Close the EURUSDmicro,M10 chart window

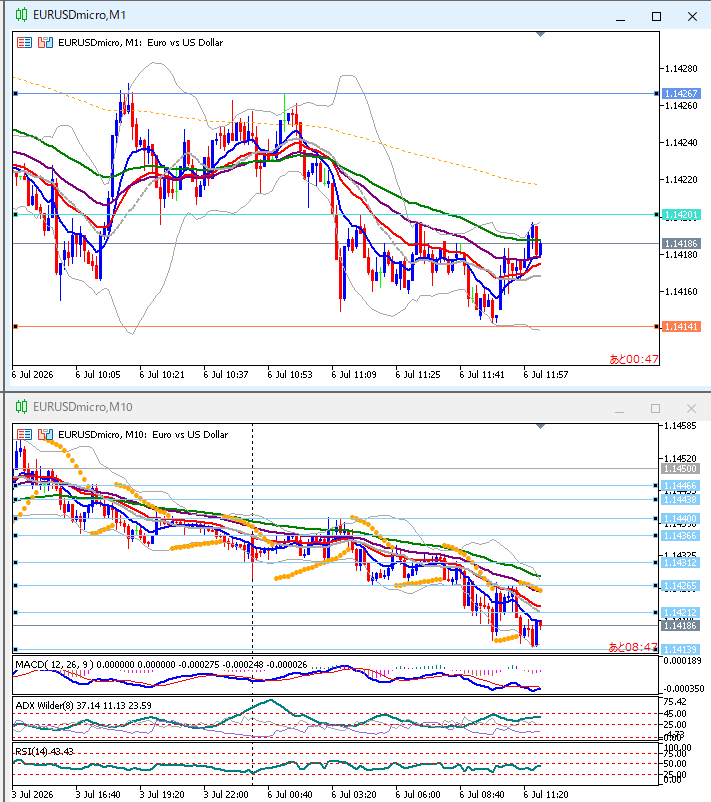point(691,408)
